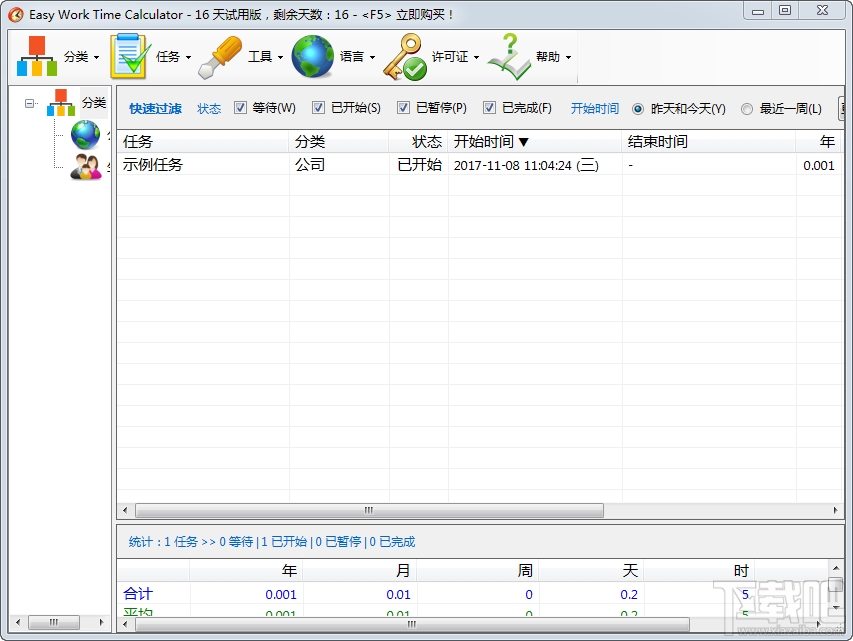
Task: Uncheck the 已开始(S) filter checkbox
Action: click(x=318, y=108)
